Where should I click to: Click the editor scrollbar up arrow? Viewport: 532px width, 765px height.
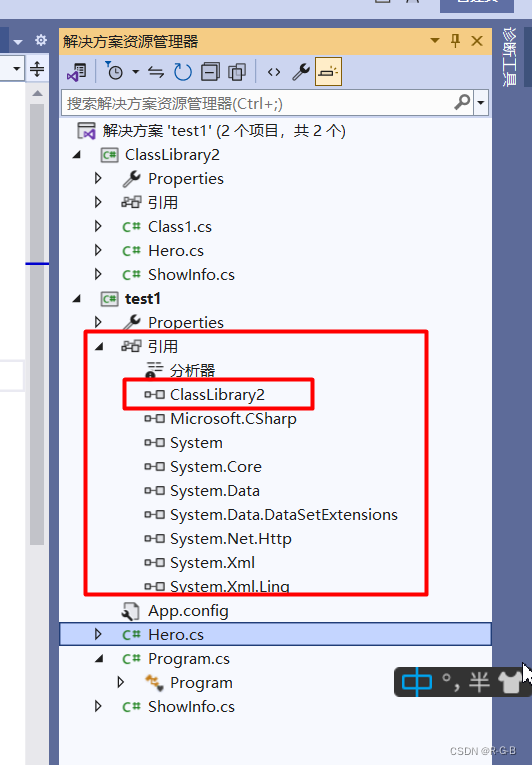(x=38, y=93)
